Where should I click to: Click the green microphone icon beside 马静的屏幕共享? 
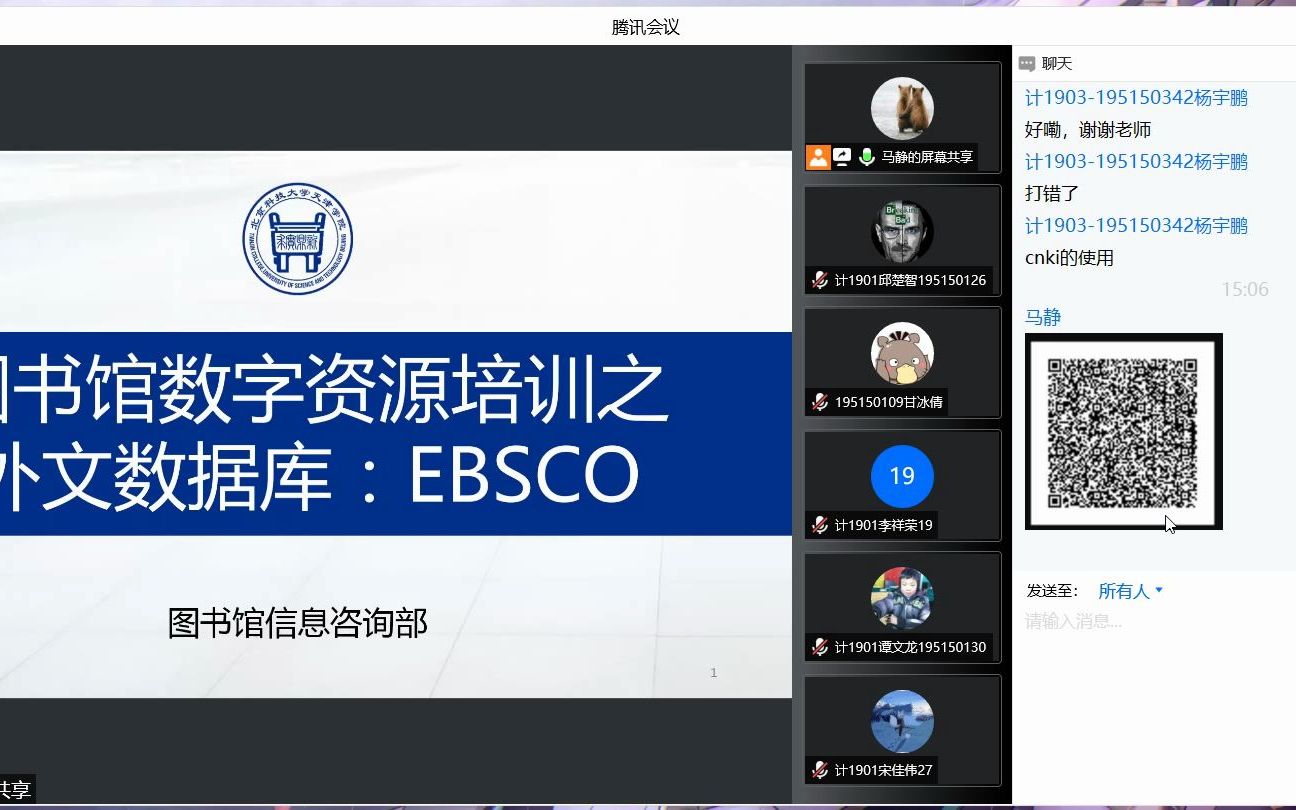867,157
